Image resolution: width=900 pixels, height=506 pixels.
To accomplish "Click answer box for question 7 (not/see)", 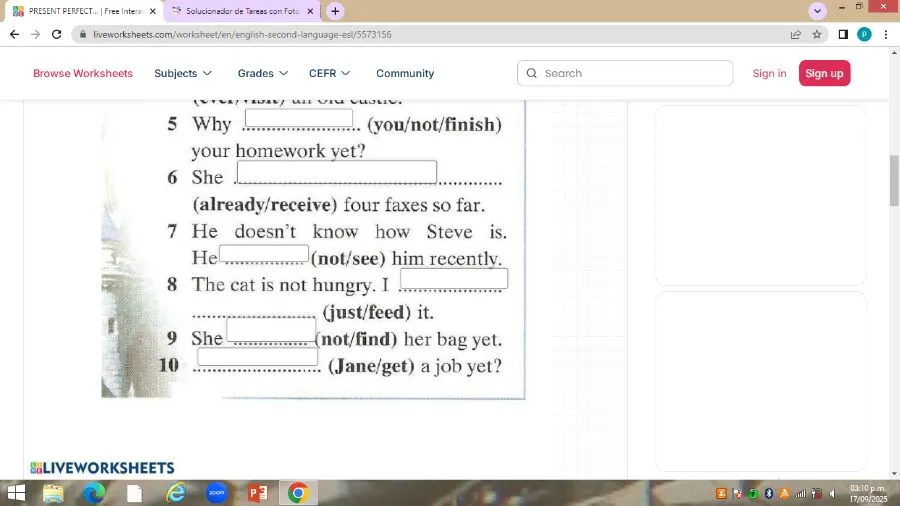I will tap(264, 253).
